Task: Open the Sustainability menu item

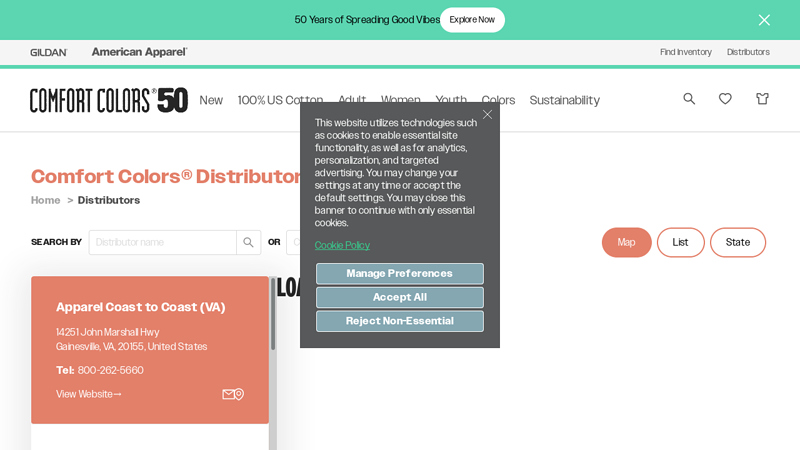Action: coord(564,100)
